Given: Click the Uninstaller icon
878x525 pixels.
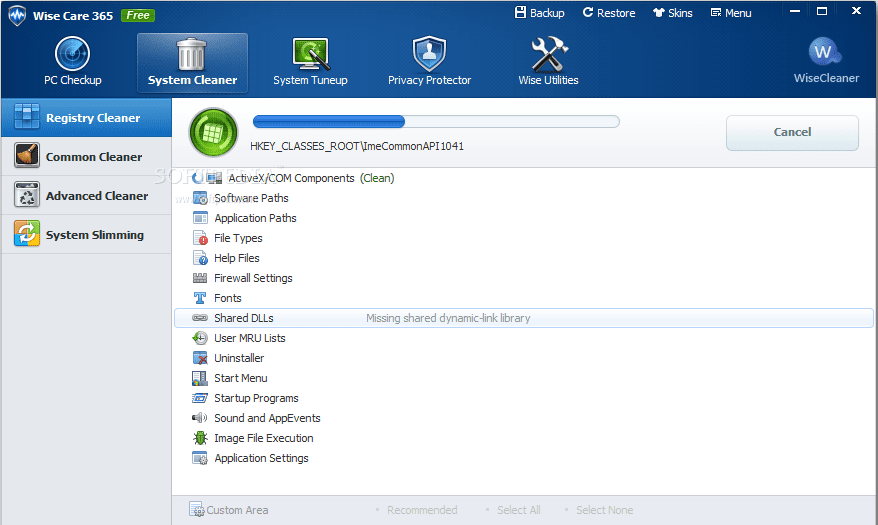Looking at the screenshot, I should tap(200, 358).
